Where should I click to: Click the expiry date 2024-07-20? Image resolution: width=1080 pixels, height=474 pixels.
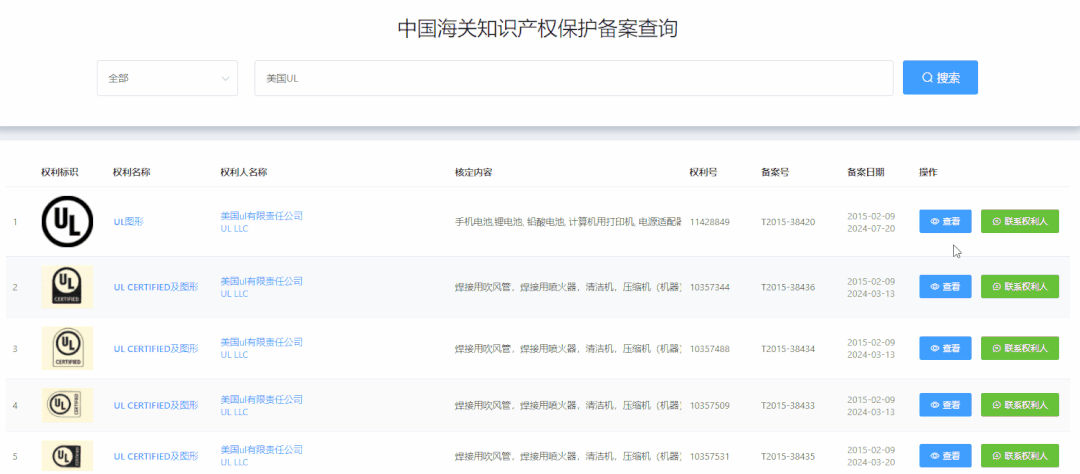[871, 229]
